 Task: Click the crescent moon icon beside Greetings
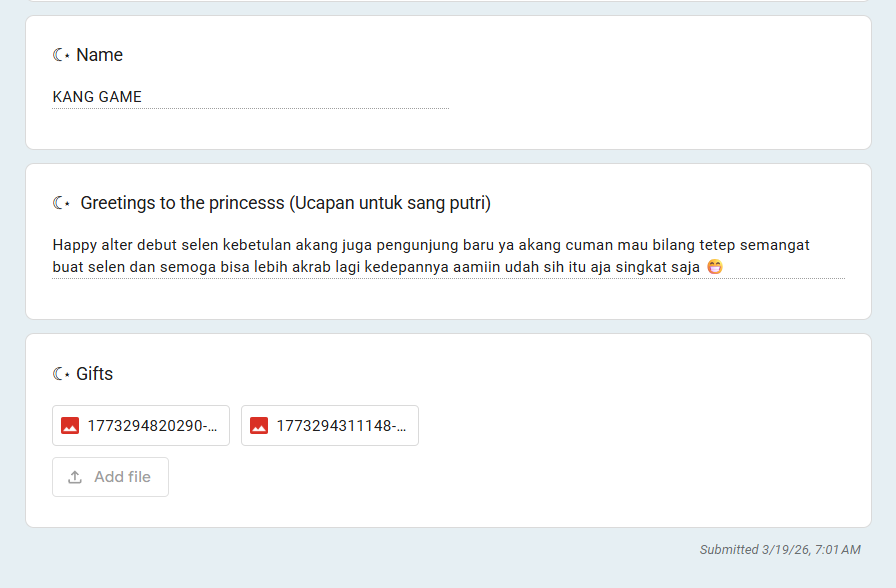point(61,203)
